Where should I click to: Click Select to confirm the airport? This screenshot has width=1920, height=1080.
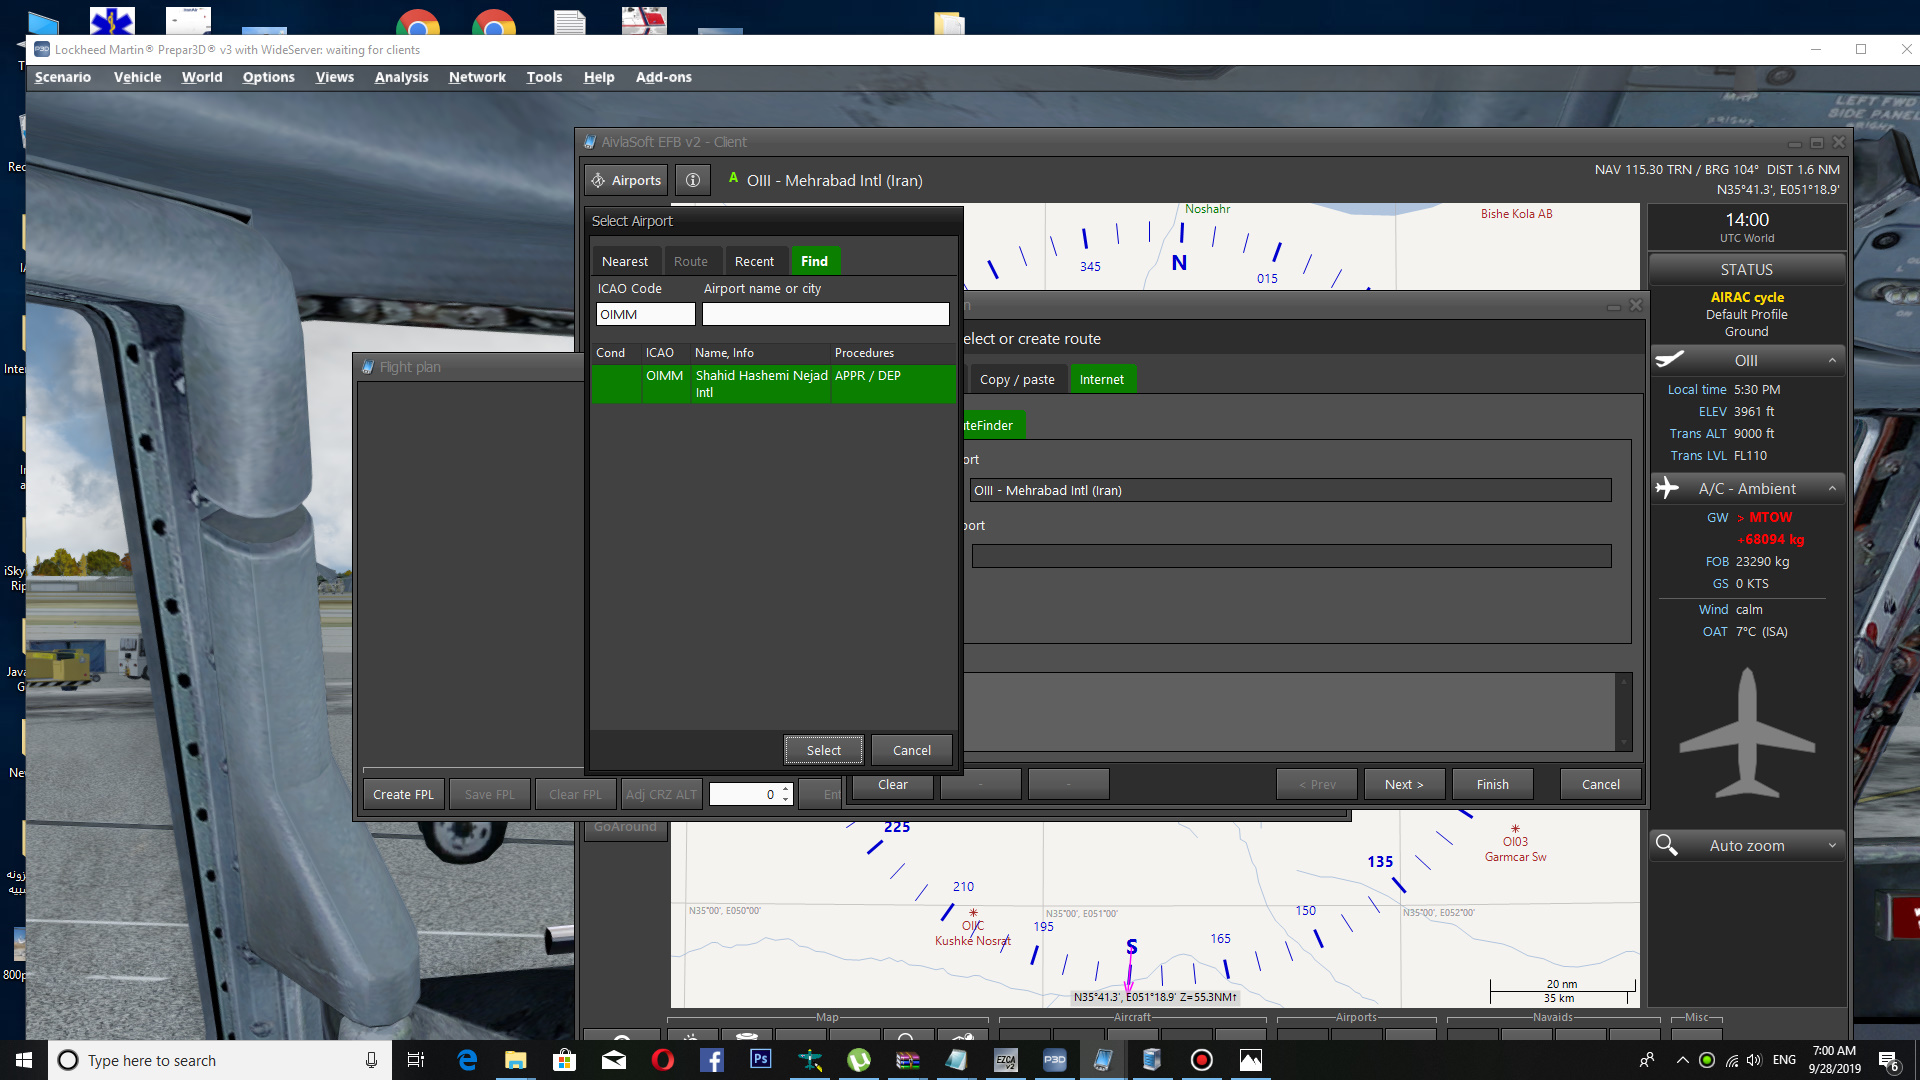(x=824, y=750)
